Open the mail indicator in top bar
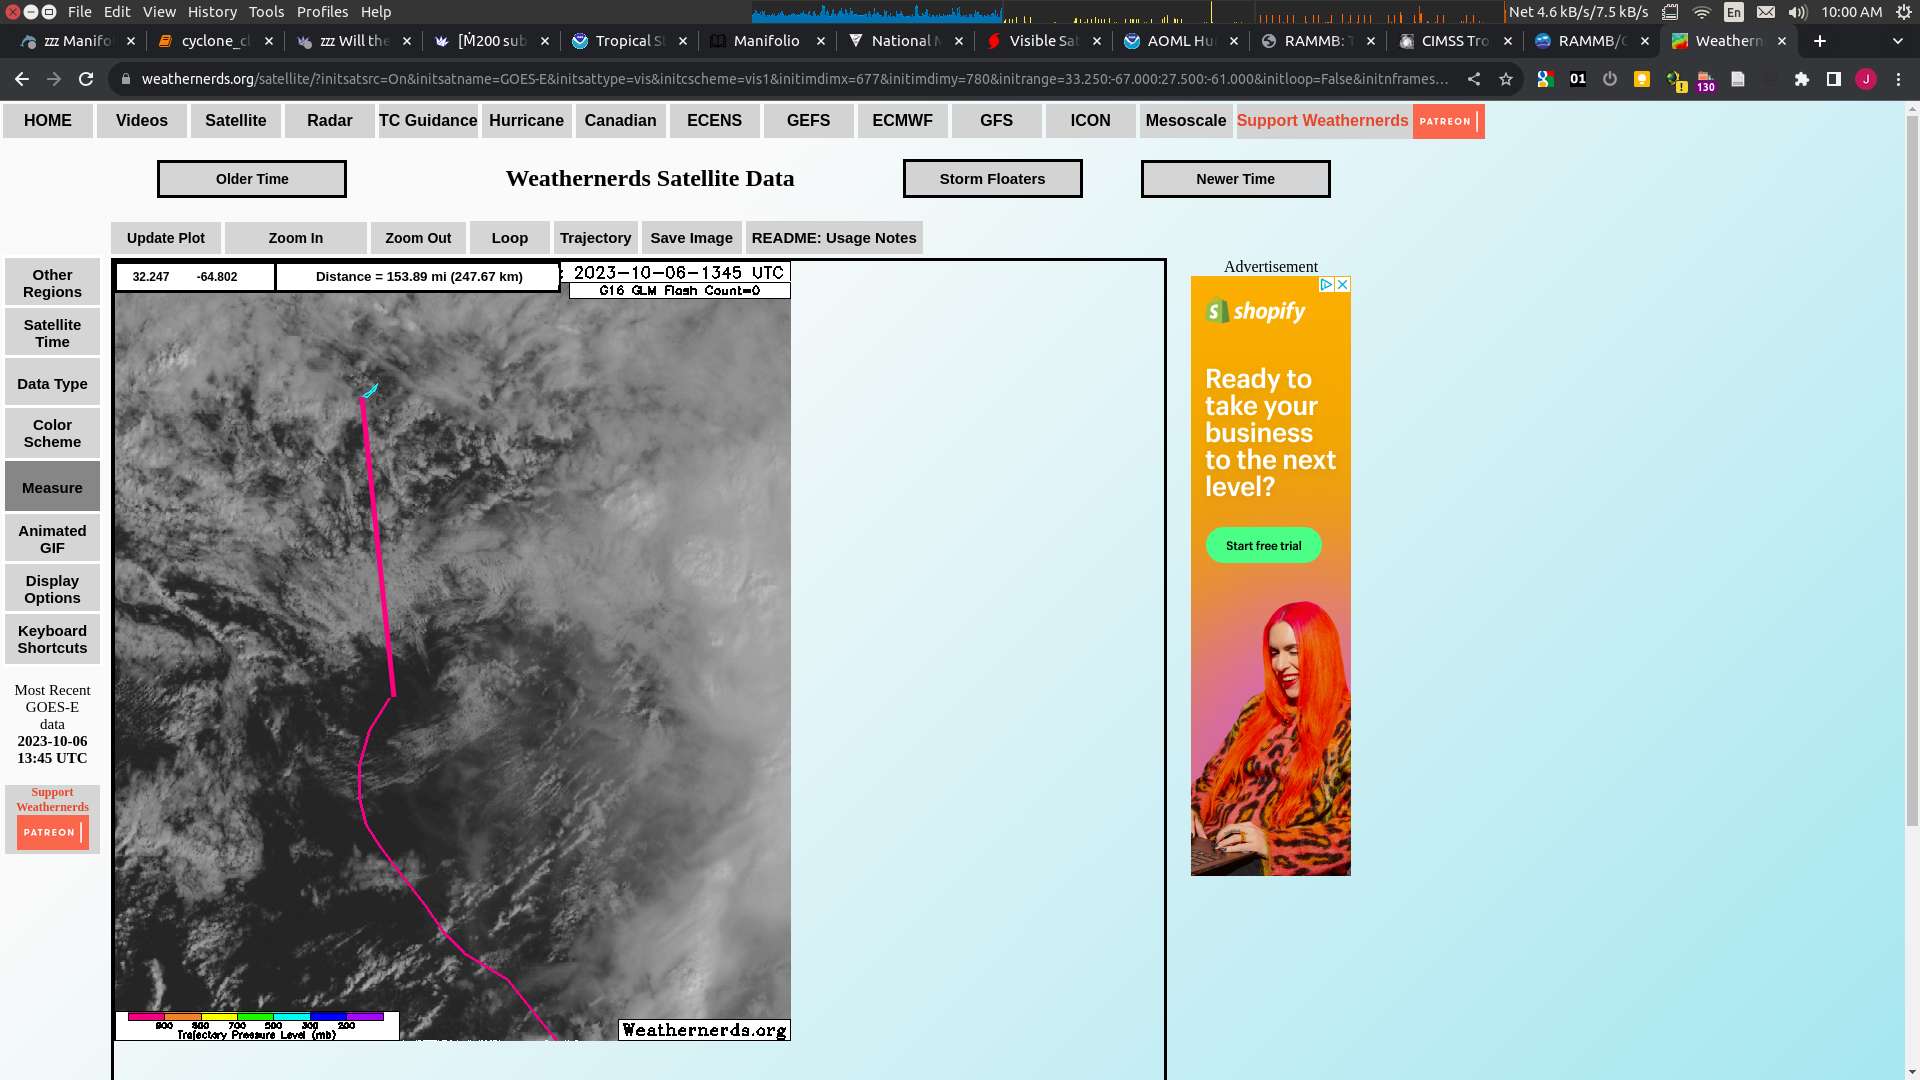This screenshot has height=1080, width=1920. point(1766,12)
